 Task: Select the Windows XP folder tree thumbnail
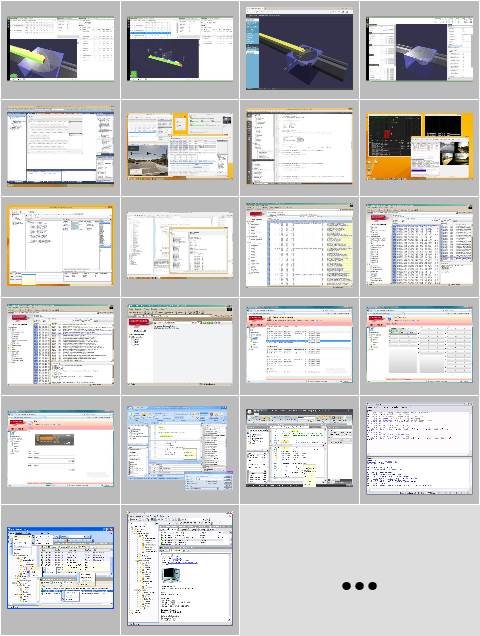point(60,568)
